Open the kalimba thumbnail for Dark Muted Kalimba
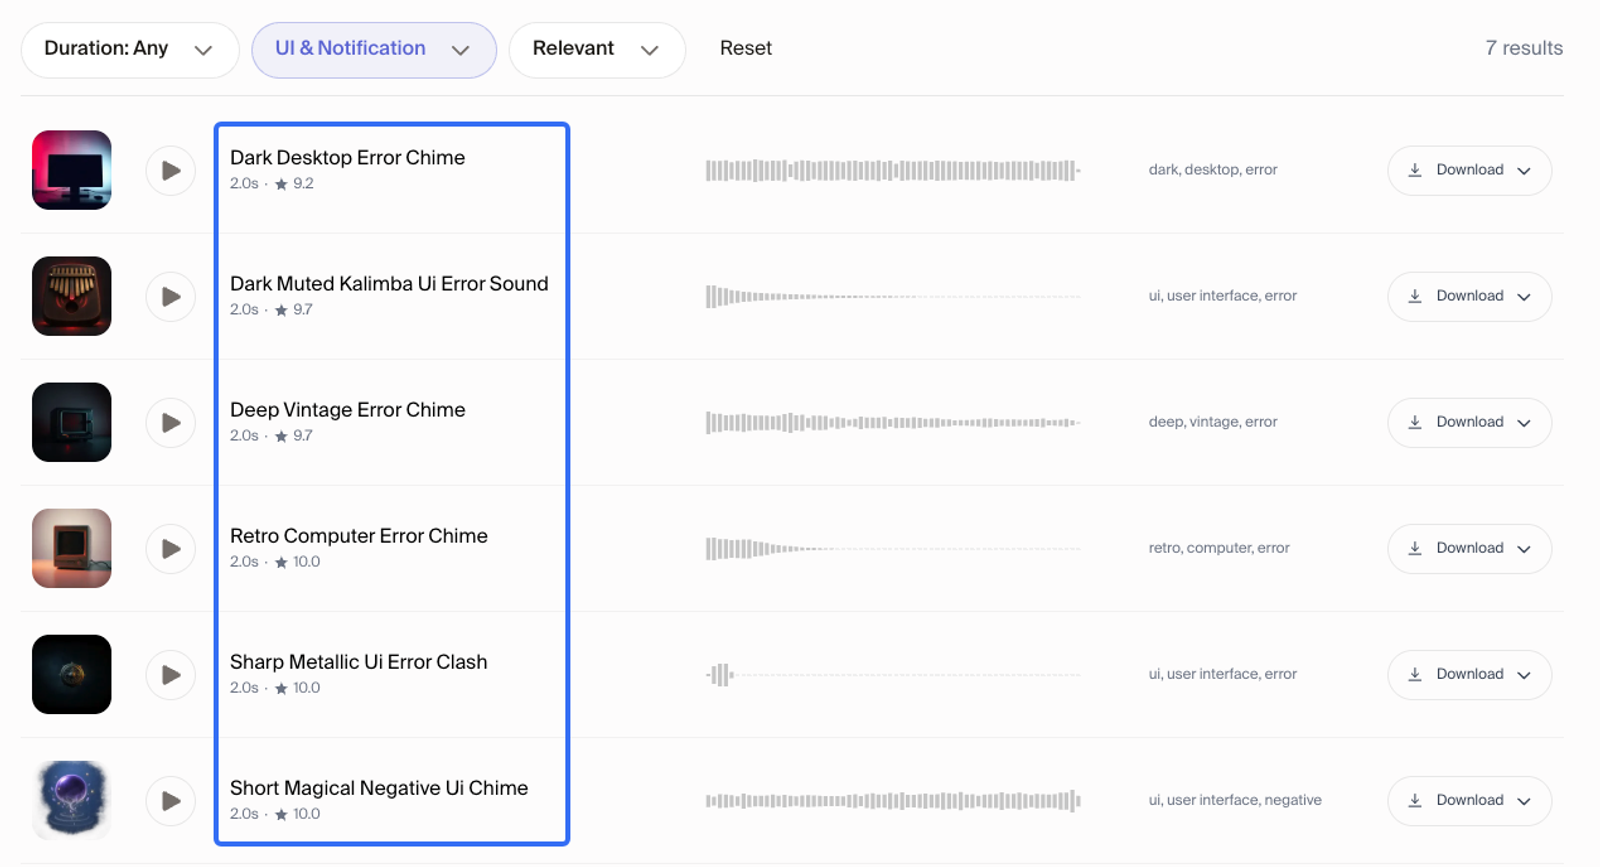 tap(72, 296)
